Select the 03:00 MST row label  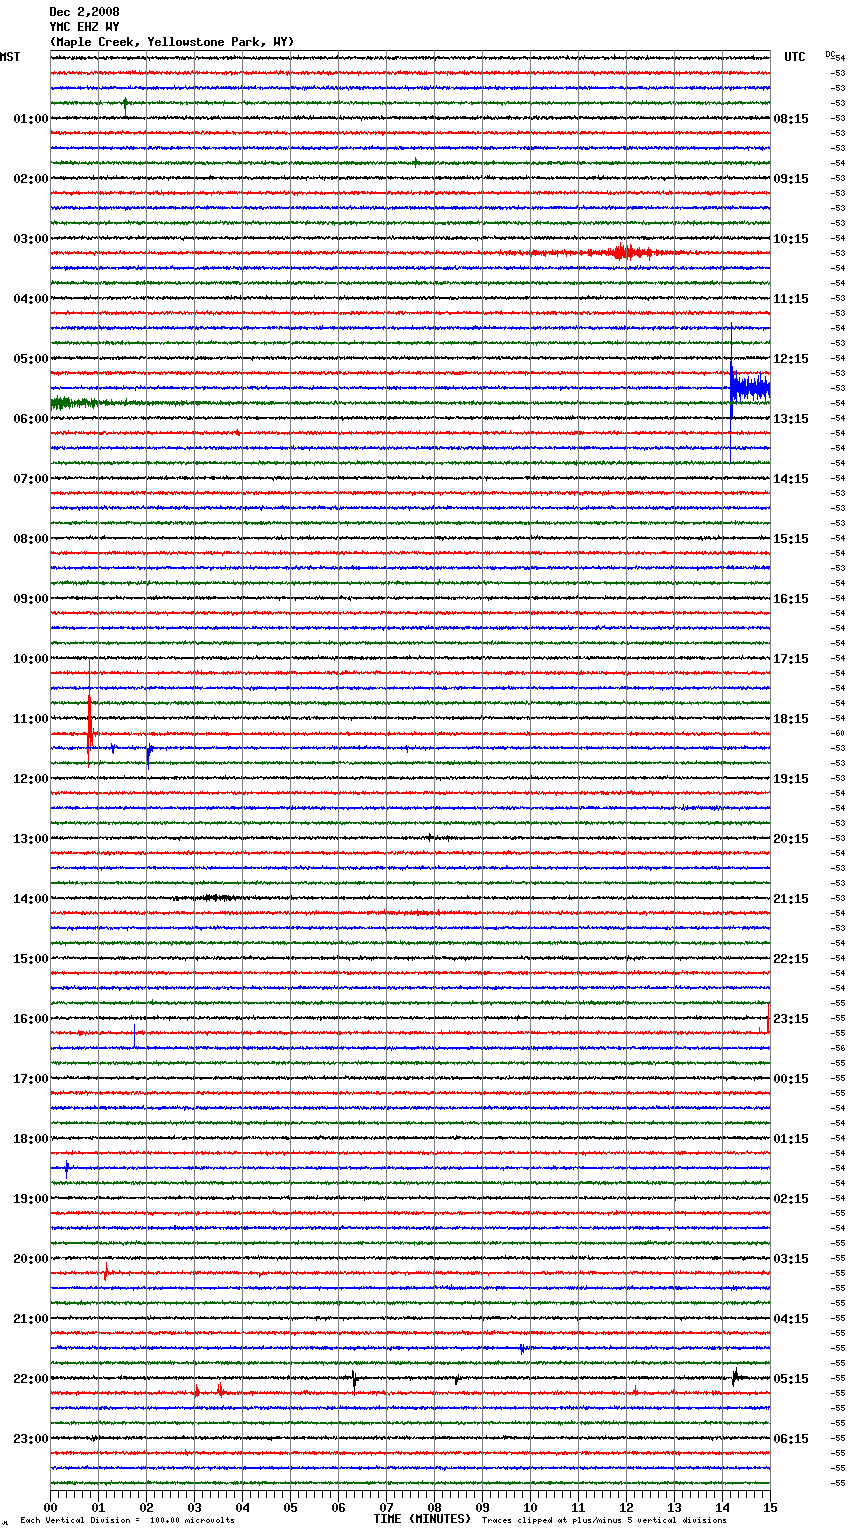point(30,239)
